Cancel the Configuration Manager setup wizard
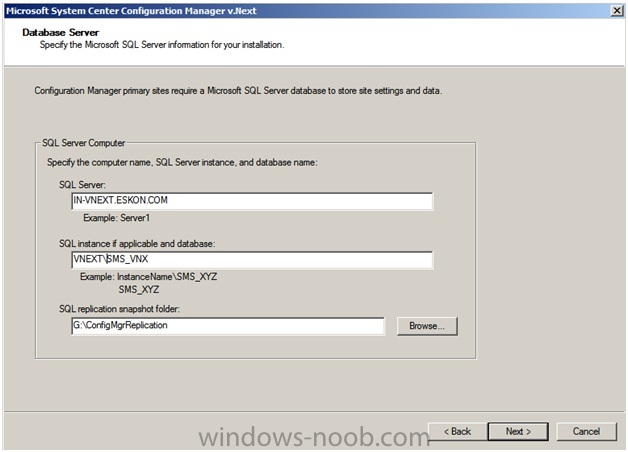Image resolution: width=628 pixels, height=452 pixels. [x=586, y=432]
